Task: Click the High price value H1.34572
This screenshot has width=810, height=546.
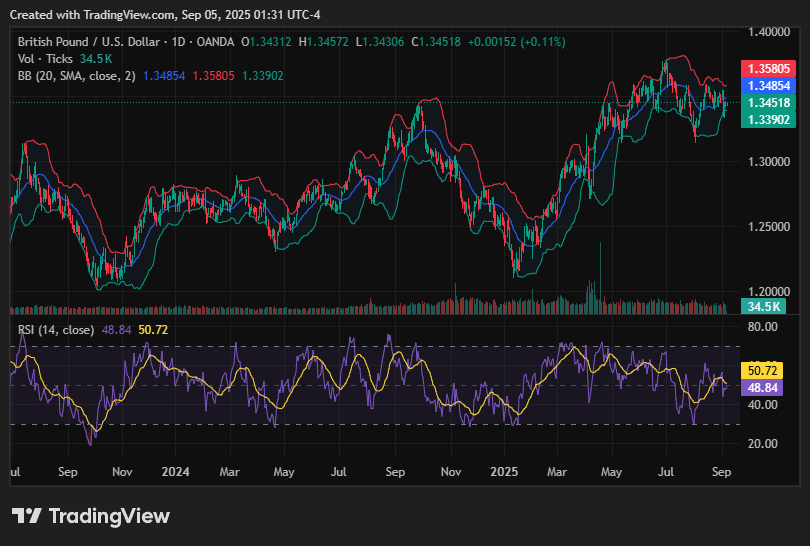Action: [323, 42]
